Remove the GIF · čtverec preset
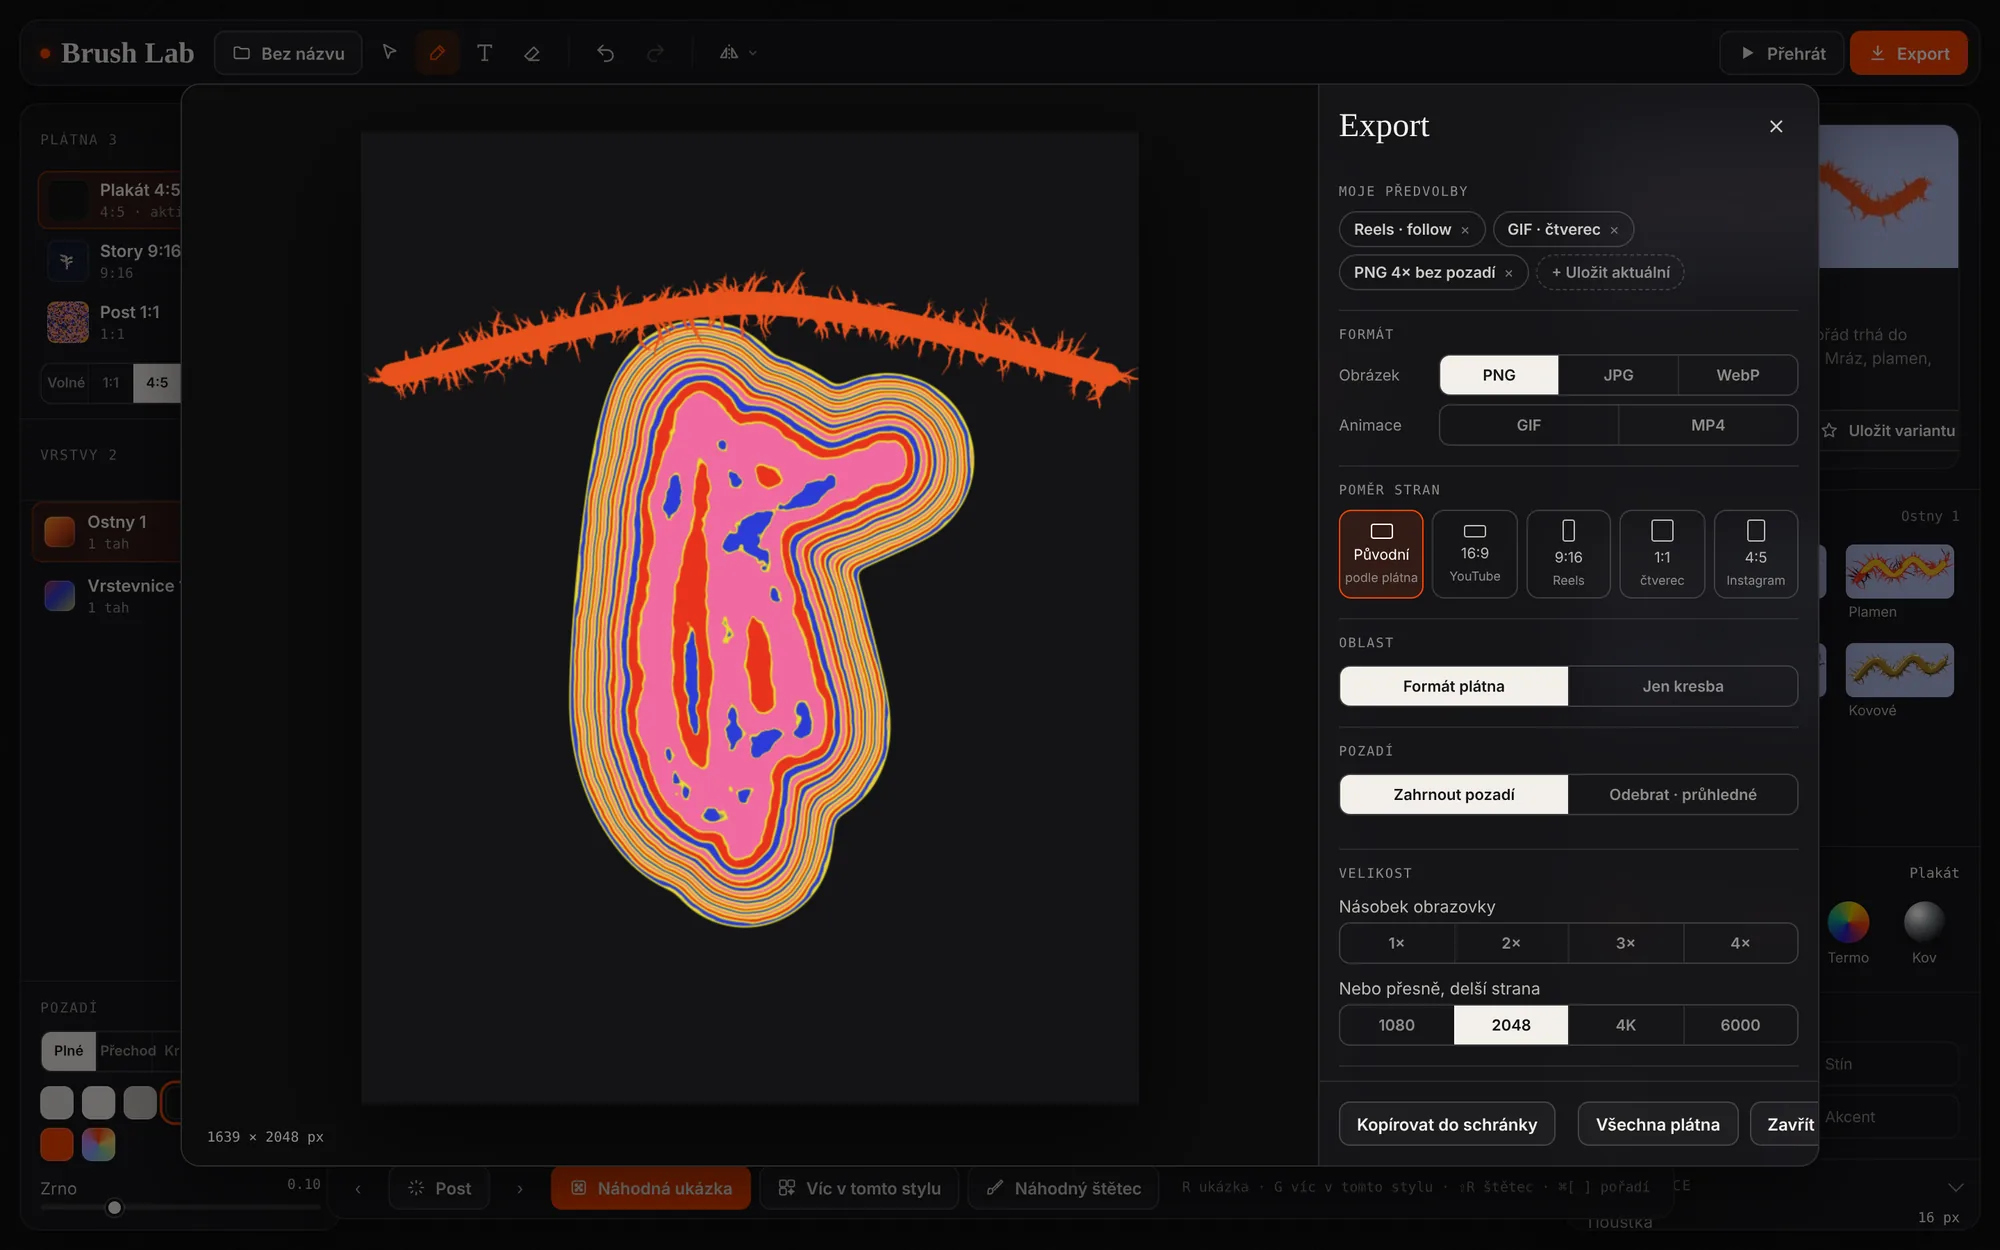2000x1250 pixels. tap(1614, 230)
